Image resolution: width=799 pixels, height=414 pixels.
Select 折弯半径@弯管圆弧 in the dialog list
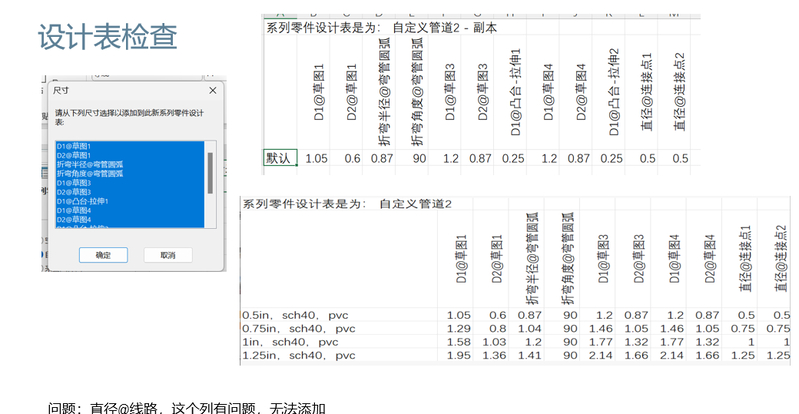84,165
